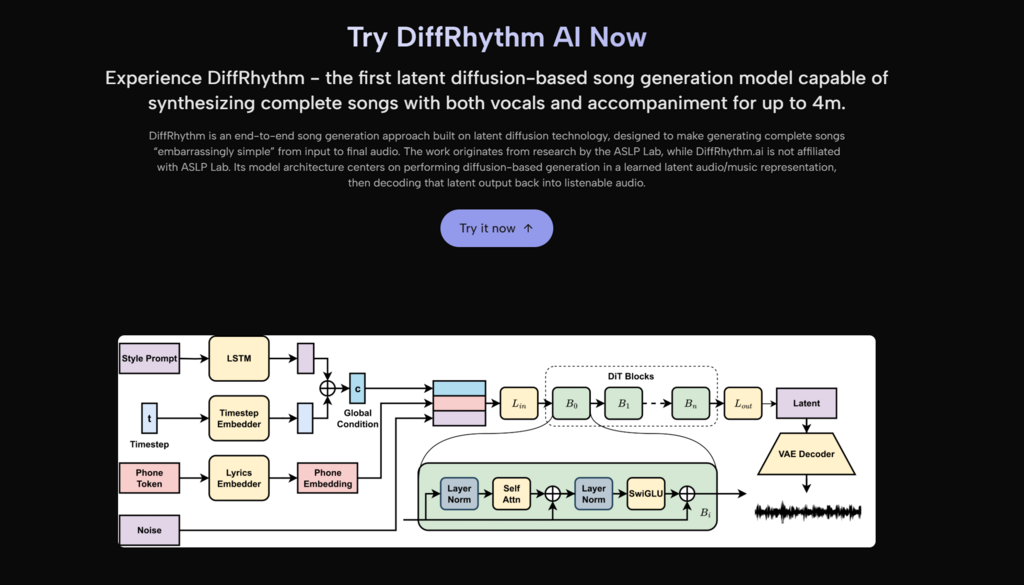Click the Global Condition c block
Viewport: 1024px width, 585px height.
click(357, 387)
